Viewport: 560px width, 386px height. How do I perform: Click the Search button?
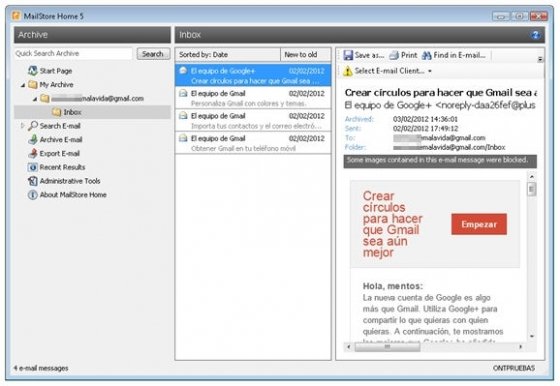[153, 54]
